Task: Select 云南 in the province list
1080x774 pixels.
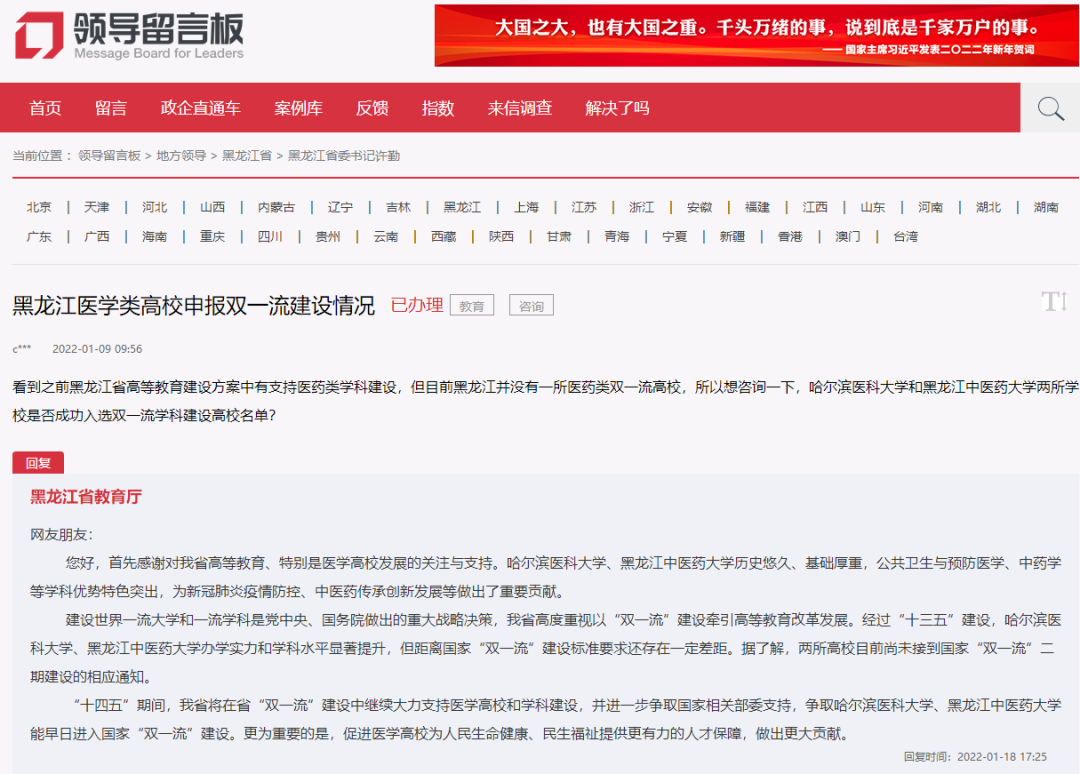Action: tap(386, 237)
